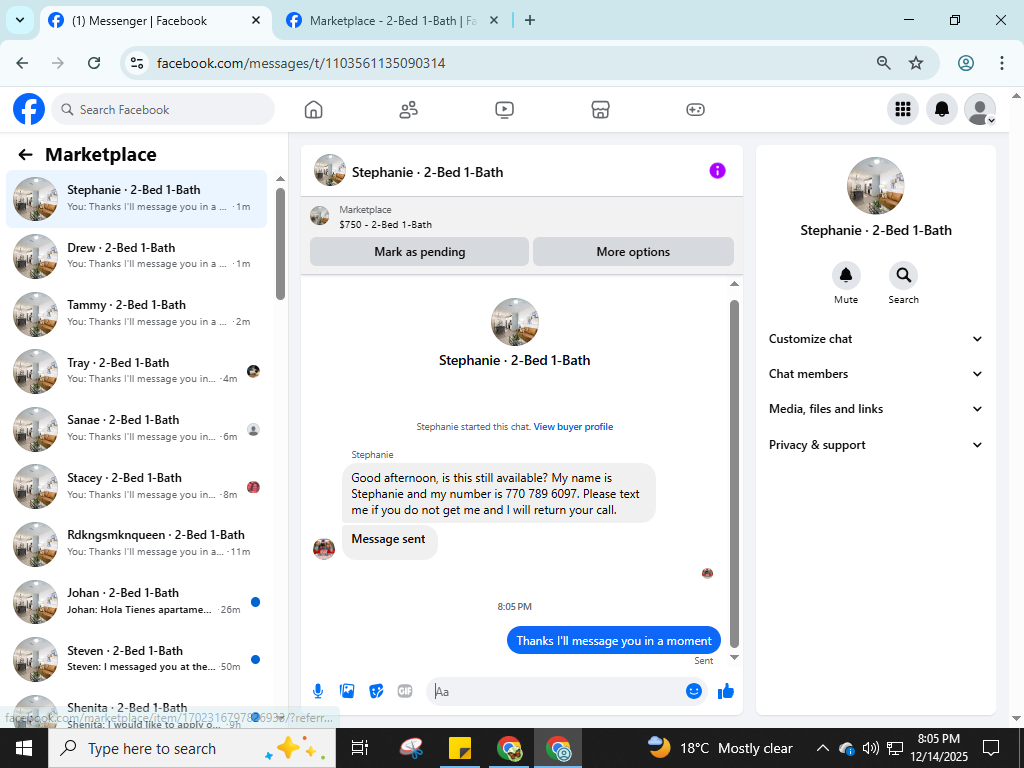
Task: Click More options button
Action: (633, 251)
